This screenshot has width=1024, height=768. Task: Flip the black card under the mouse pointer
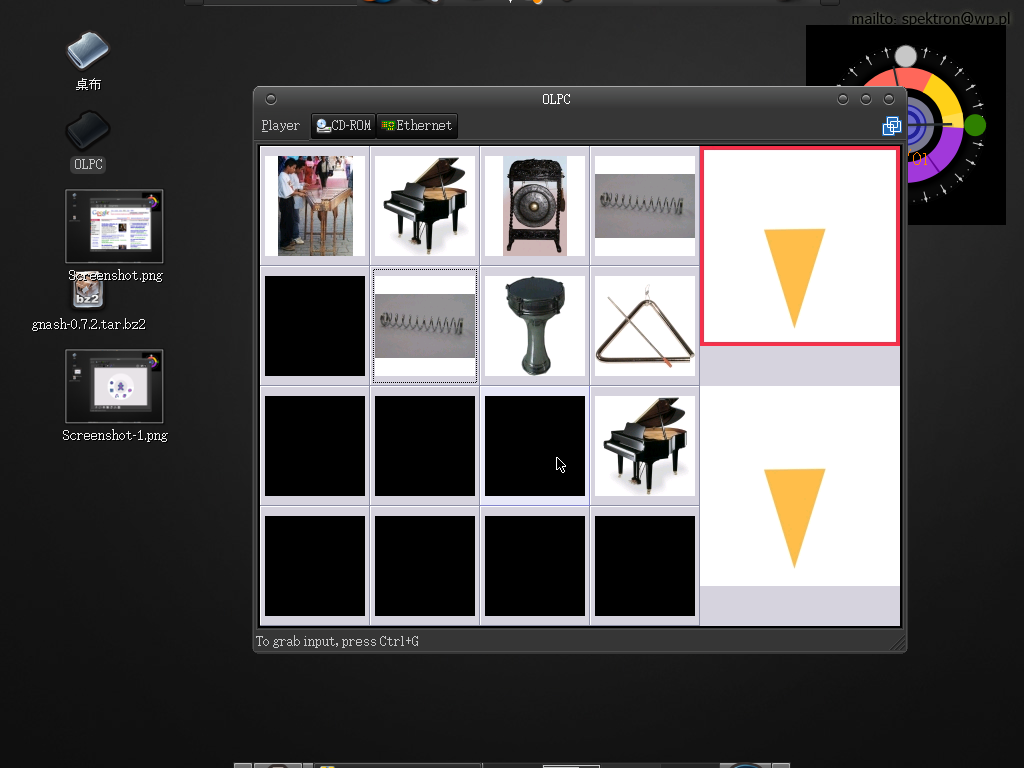535,446
